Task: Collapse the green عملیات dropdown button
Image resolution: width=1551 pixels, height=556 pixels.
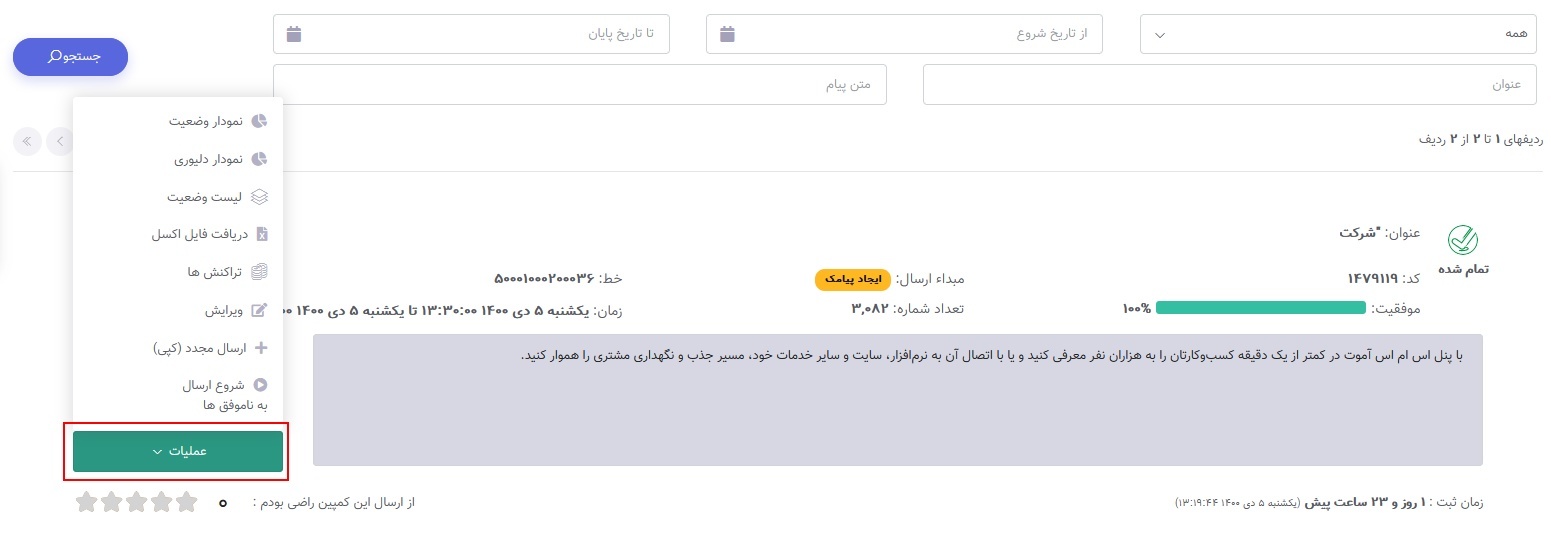Action: 178,451
